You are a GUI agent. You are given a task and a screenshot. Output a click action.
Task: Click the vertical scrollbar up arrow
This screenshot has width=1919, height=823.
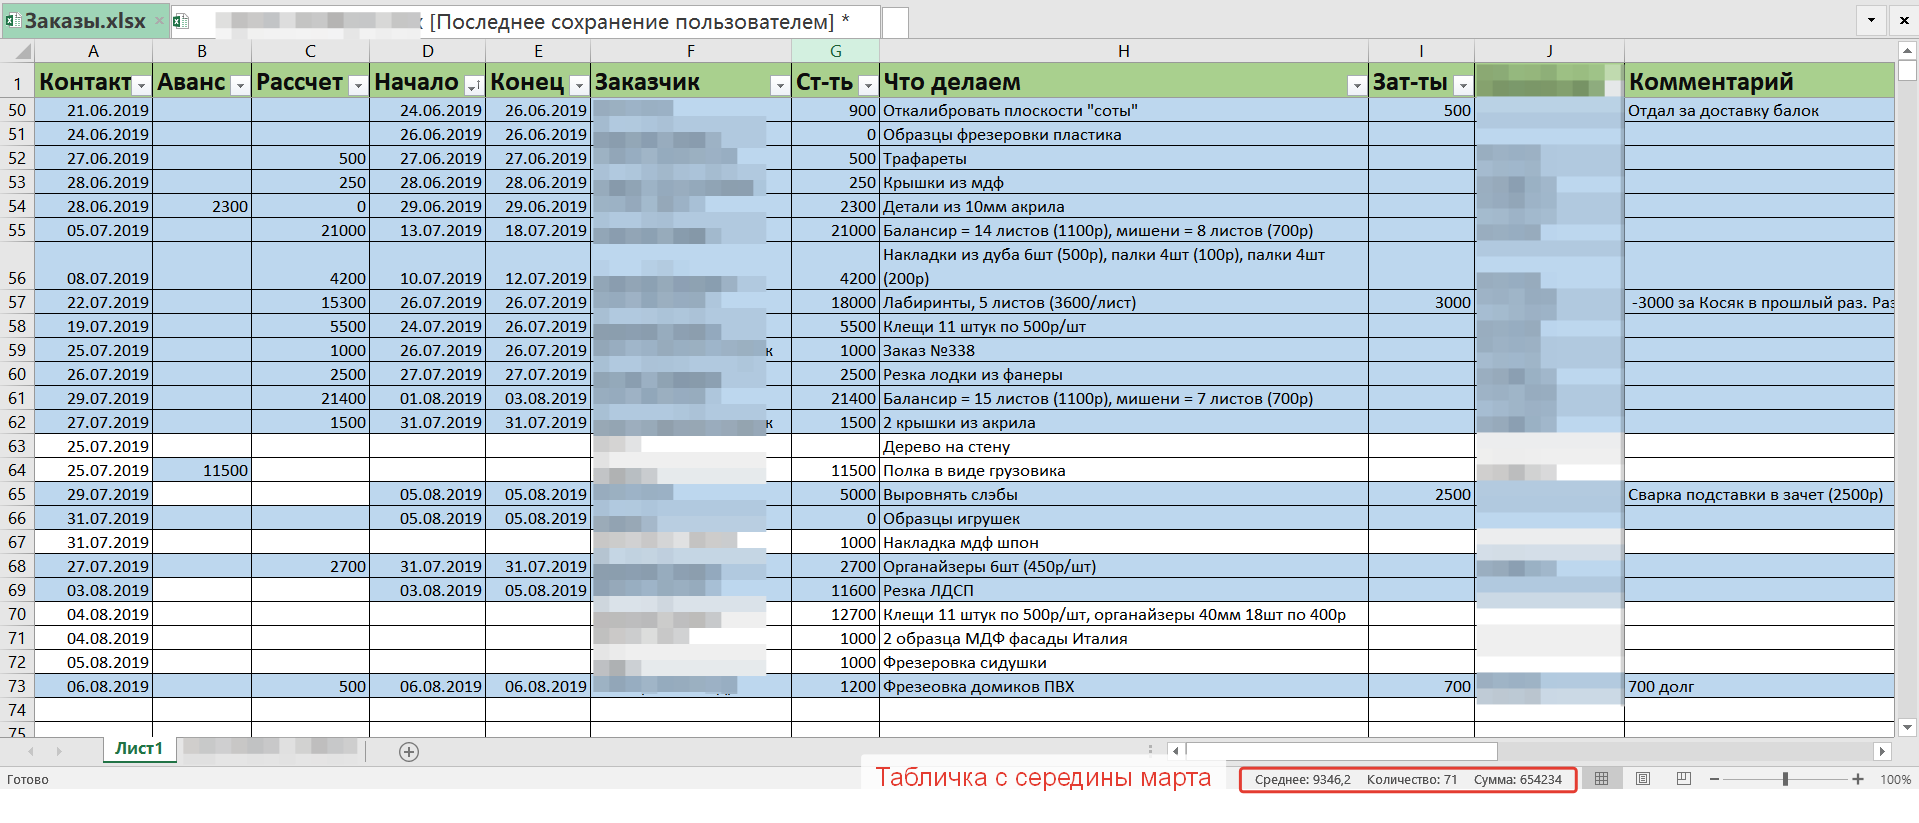1907,51
